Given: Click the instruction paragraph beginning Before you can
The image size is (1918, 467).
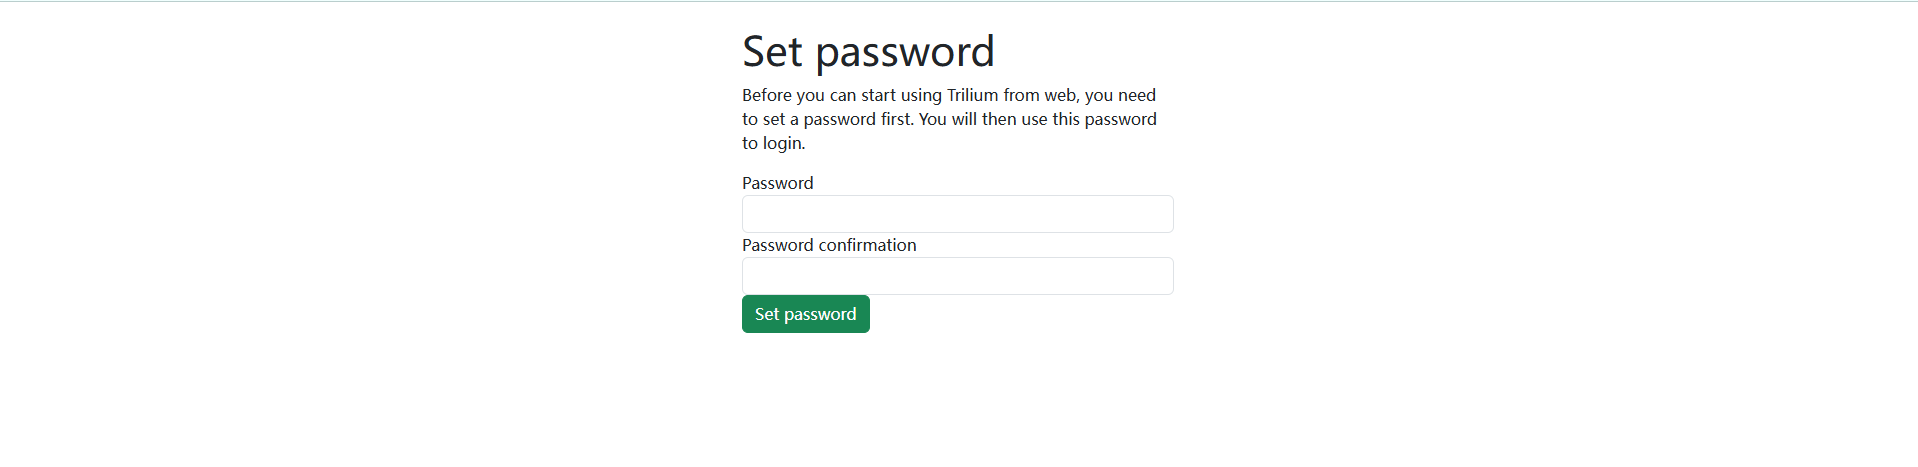Looking at the screenshot, I should (x=949, y=119).
